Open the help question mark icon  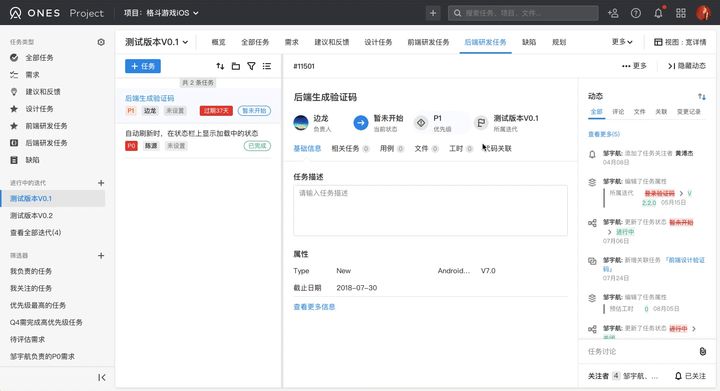636,13
